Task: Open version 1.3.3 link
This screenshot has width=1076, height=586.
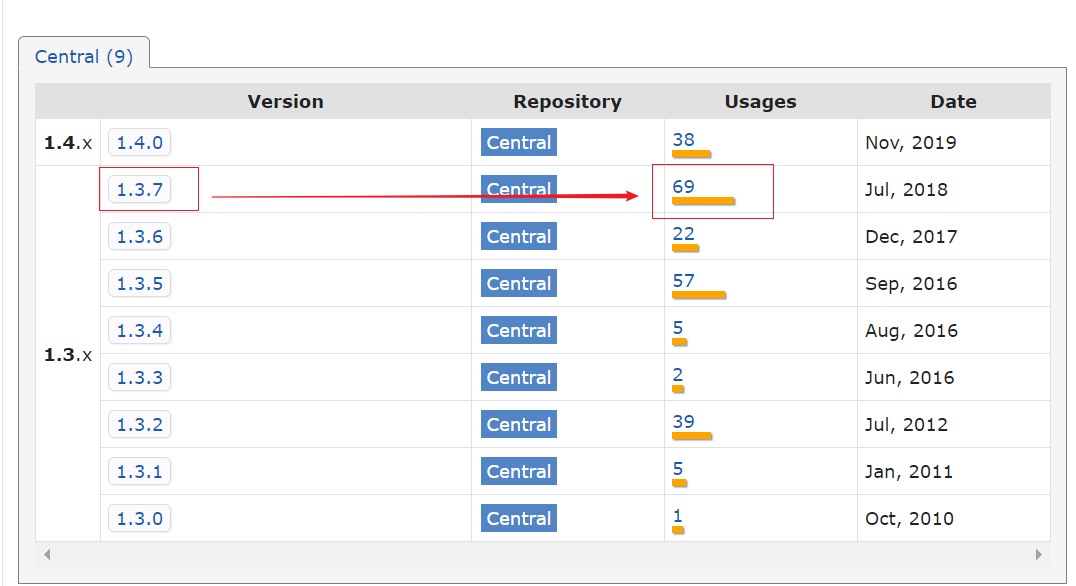Action: point(139,377)
